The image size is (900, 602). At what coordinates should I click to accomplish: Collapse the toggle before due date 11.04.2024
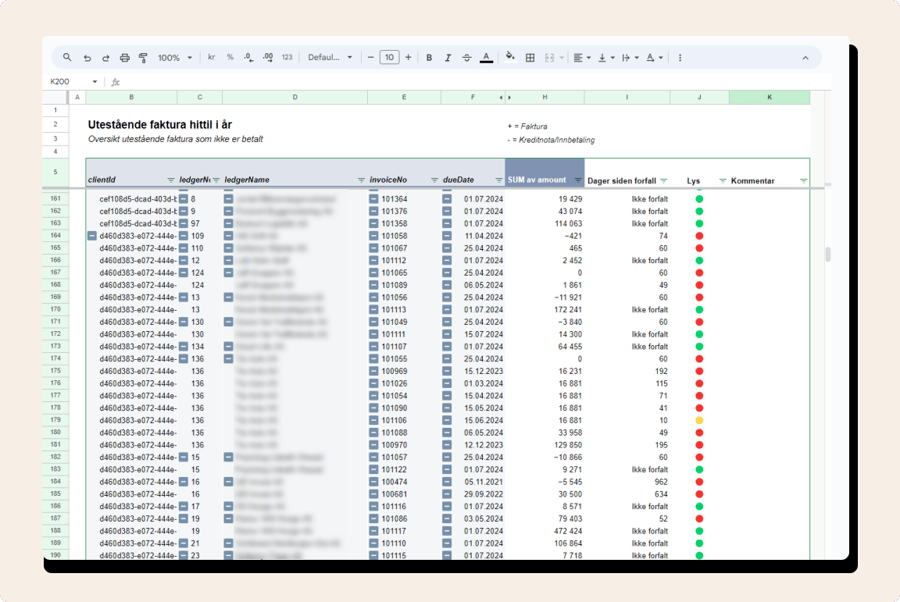[x=447, y=236]
